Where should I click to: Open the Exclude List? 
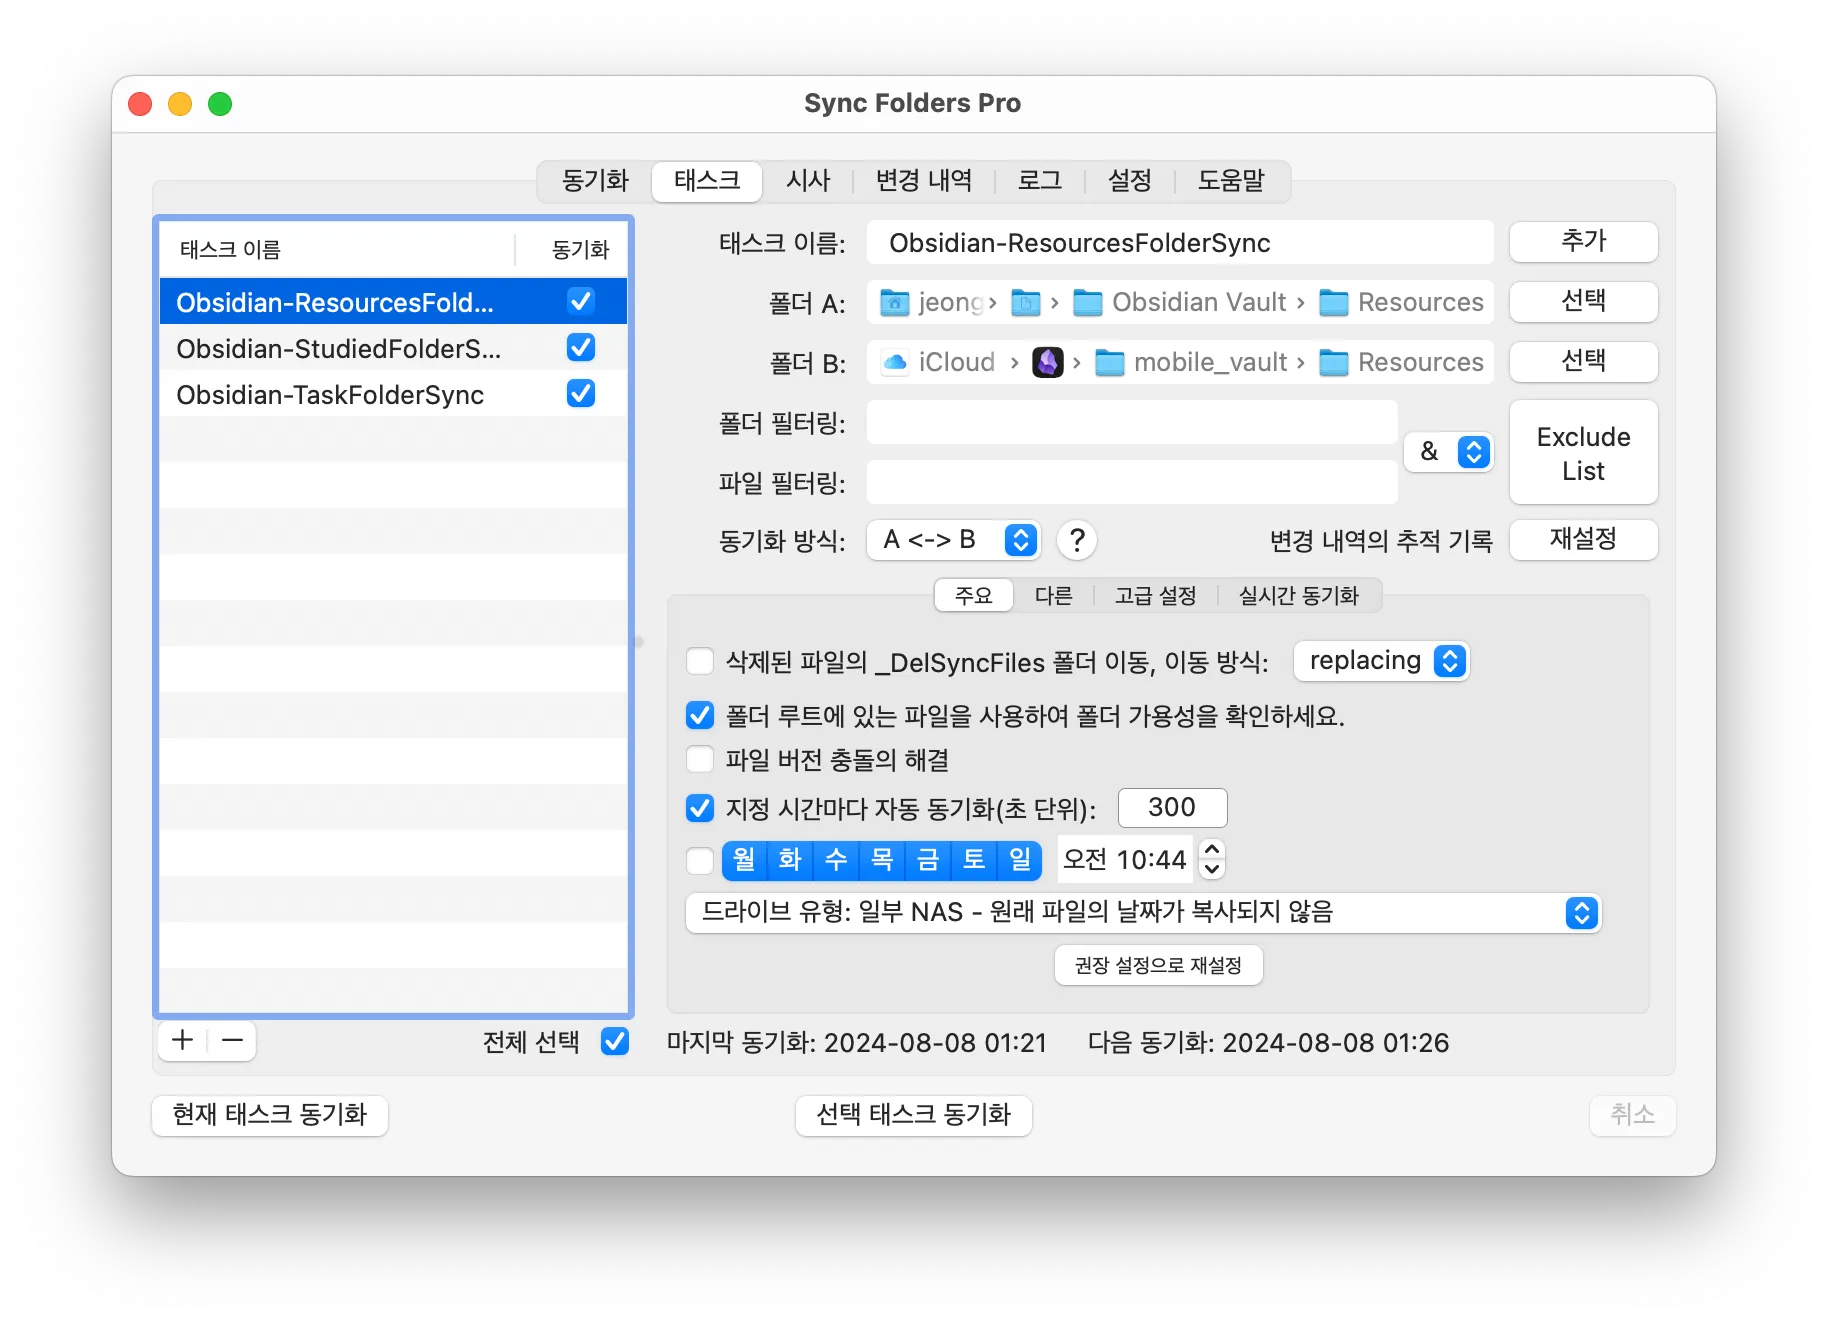point(1583,453)
